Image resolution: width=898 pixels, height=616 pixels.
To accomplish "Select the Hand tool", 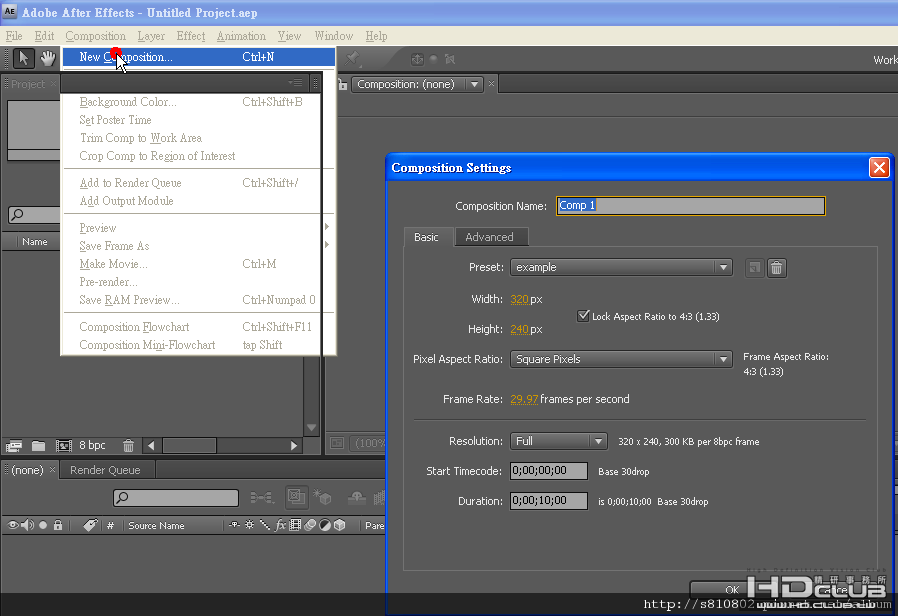I will (x=48, y=58).
